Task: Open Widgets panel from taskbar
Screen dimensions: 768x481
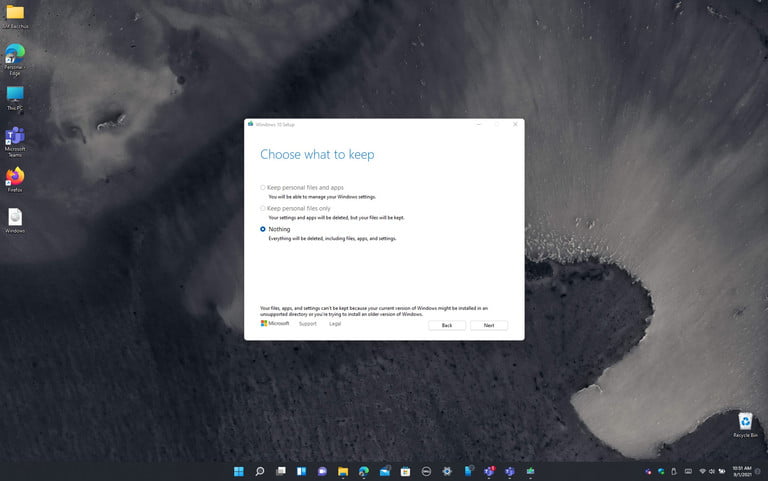Action: [301, 471]
